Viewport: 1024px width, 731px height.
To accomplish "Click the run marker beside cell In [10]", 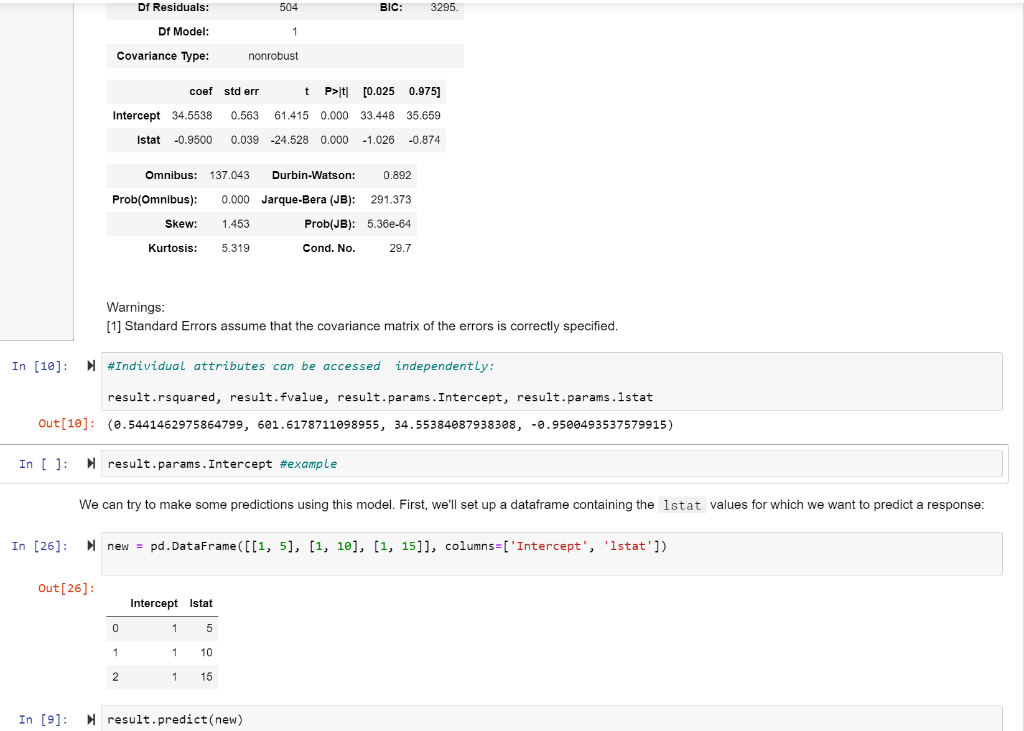I will 89,365.
